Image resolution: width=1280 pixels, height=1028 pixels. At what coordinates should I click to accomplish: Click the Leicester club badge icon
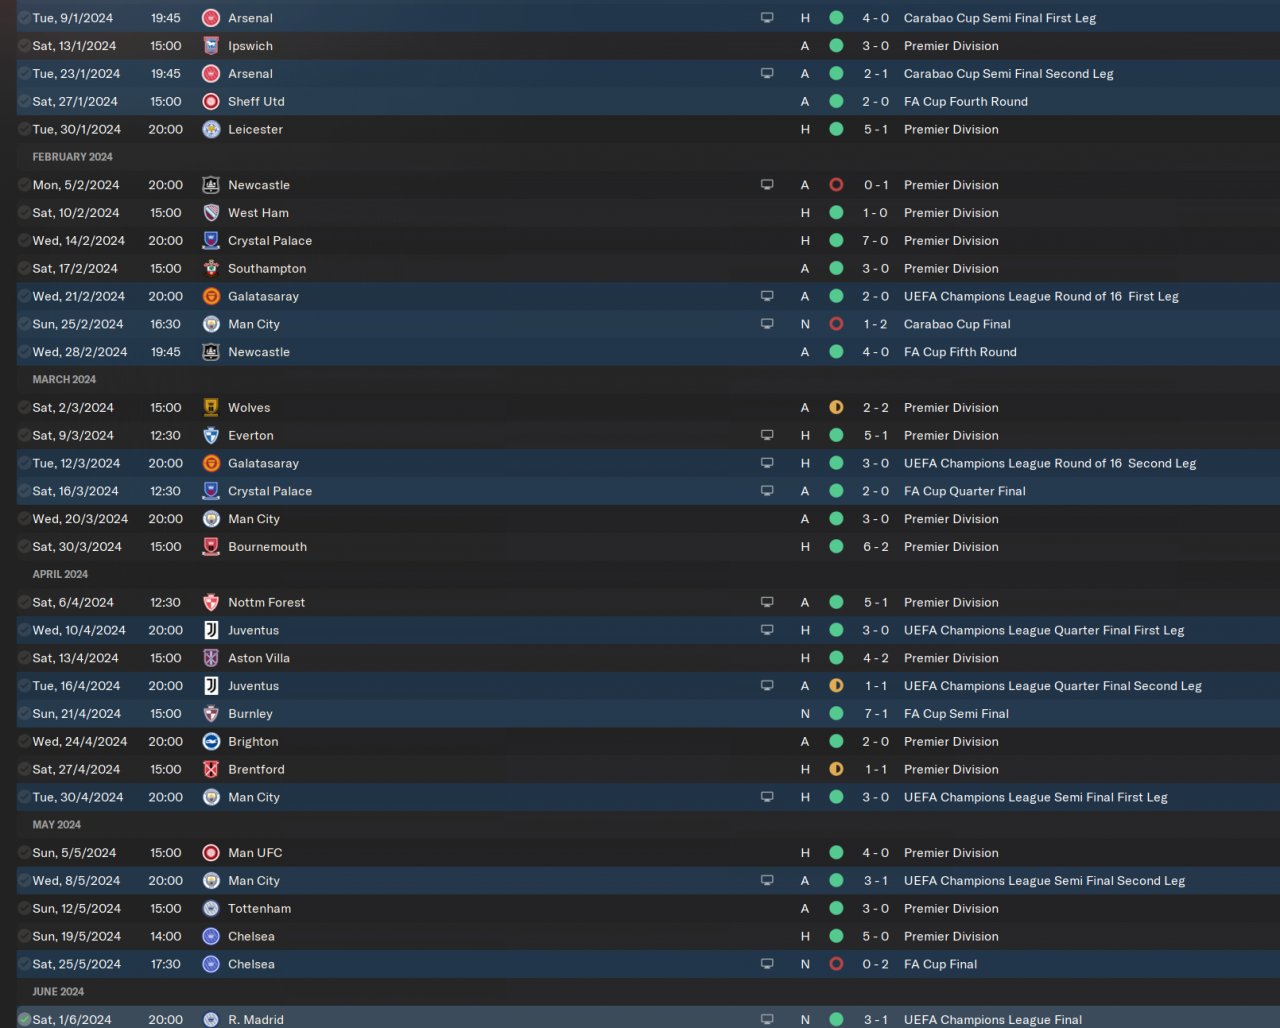point(211,130)
